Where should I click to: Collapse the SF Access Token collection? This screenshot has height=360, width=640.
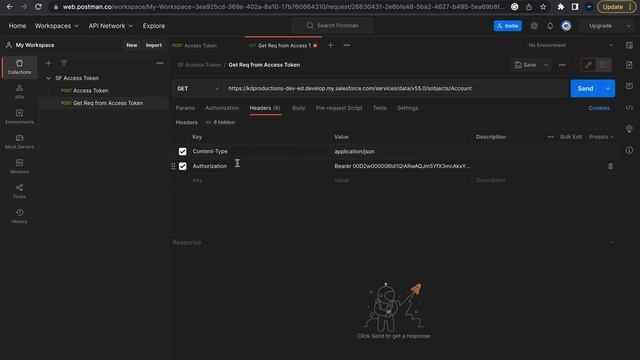(x=48, y=78)
